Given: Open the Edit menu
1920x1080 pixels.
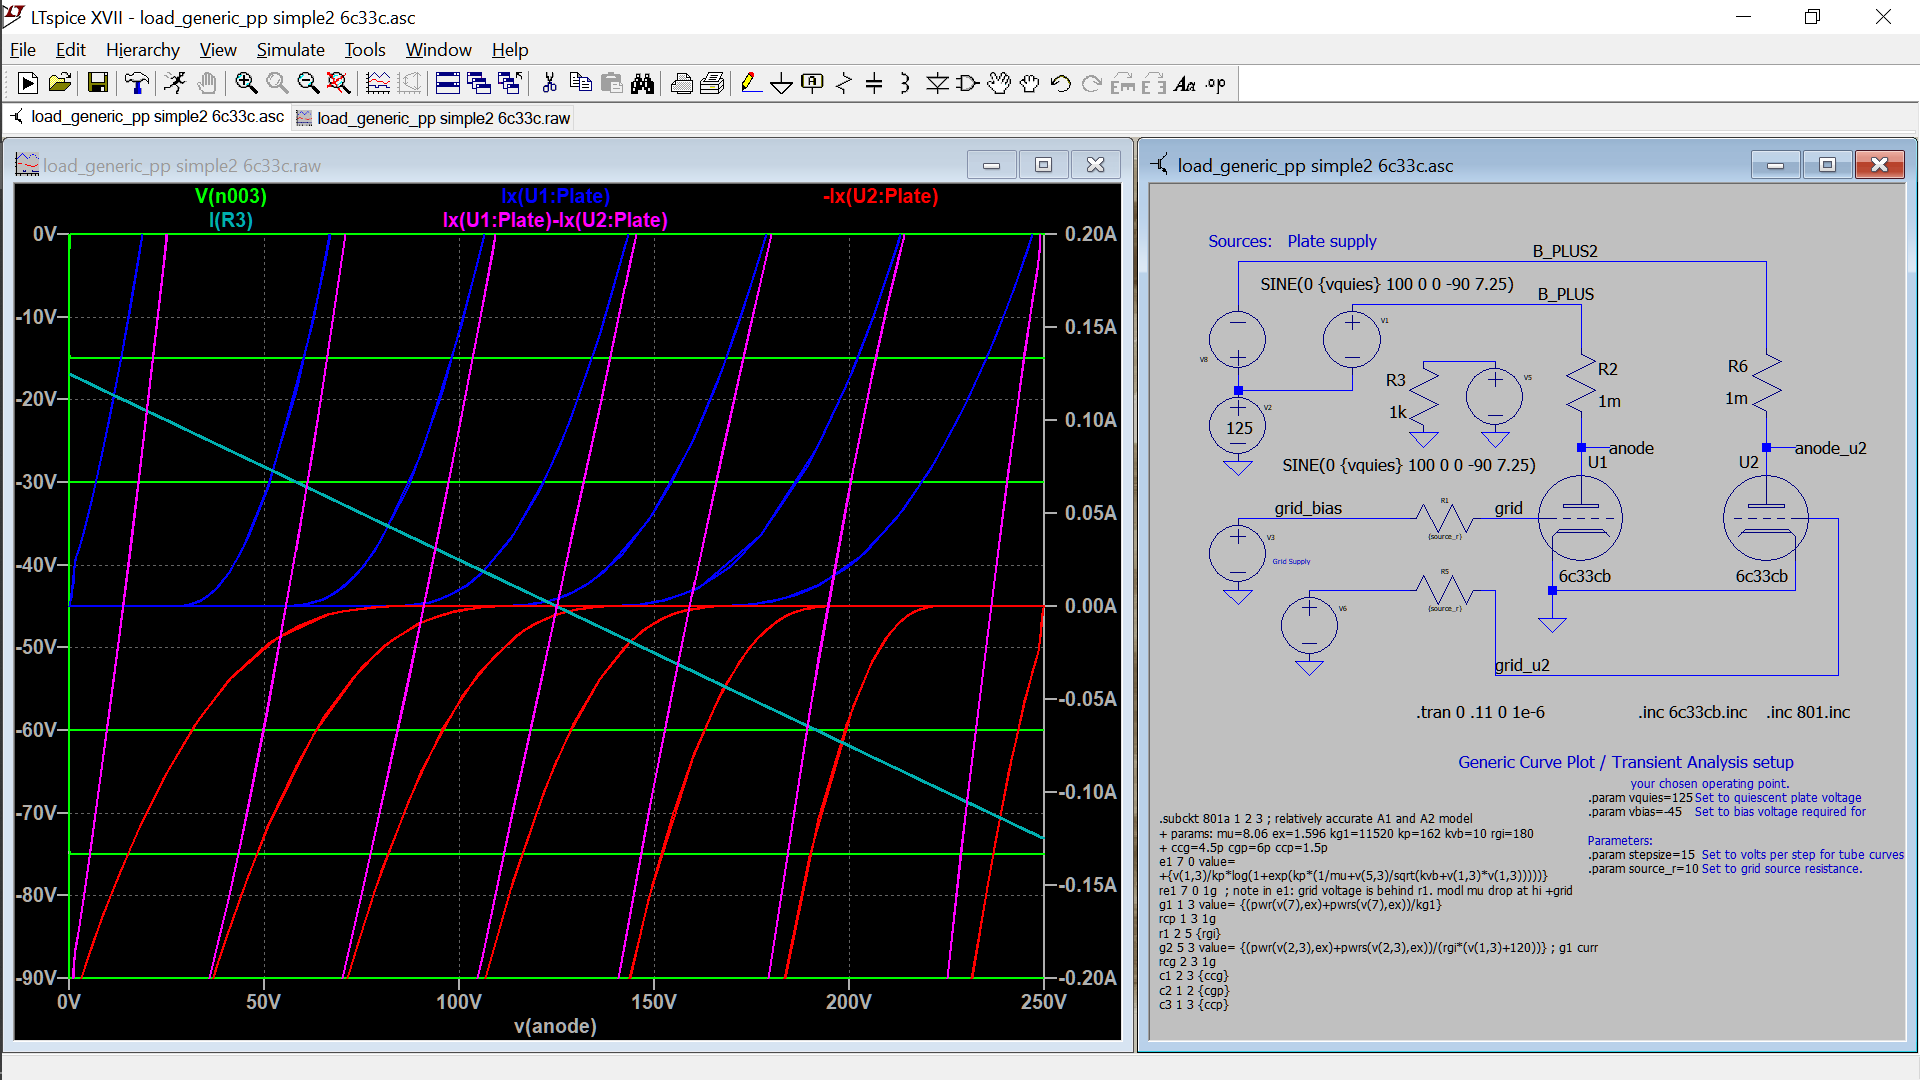Looking at the screenshot, I should pos(70,49).
